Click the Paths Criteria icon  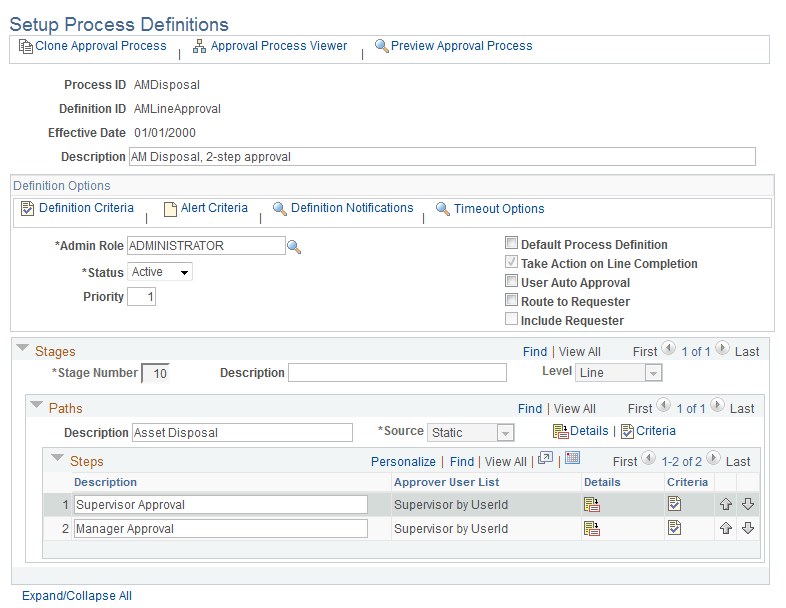pyautogui.click(x=627, y=431)
